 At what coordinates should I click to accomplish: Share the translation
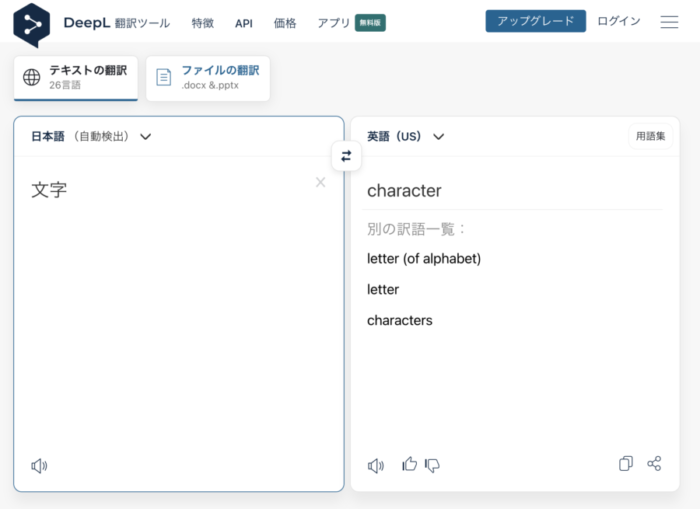tap(654, 463)
